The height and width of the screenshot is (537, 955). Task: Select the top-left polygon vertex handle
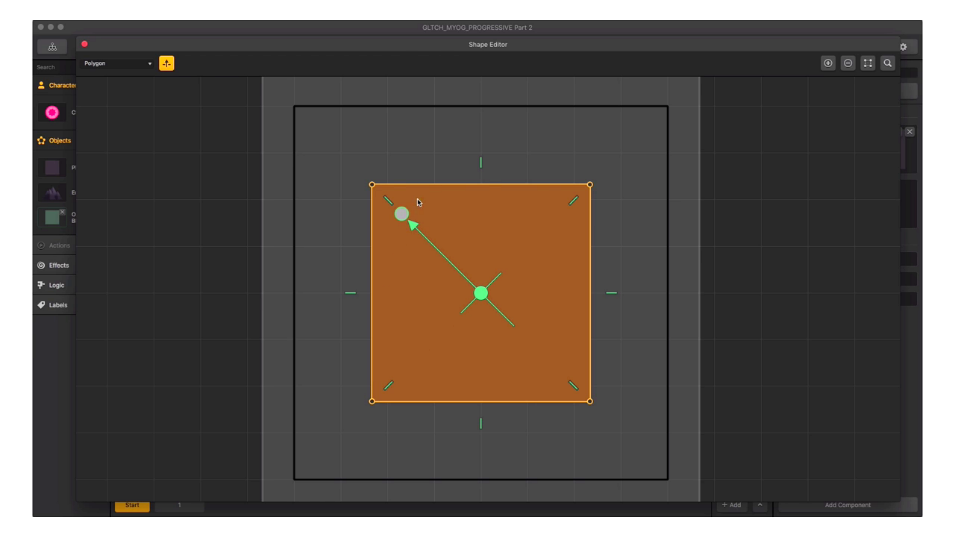(372, 184)
